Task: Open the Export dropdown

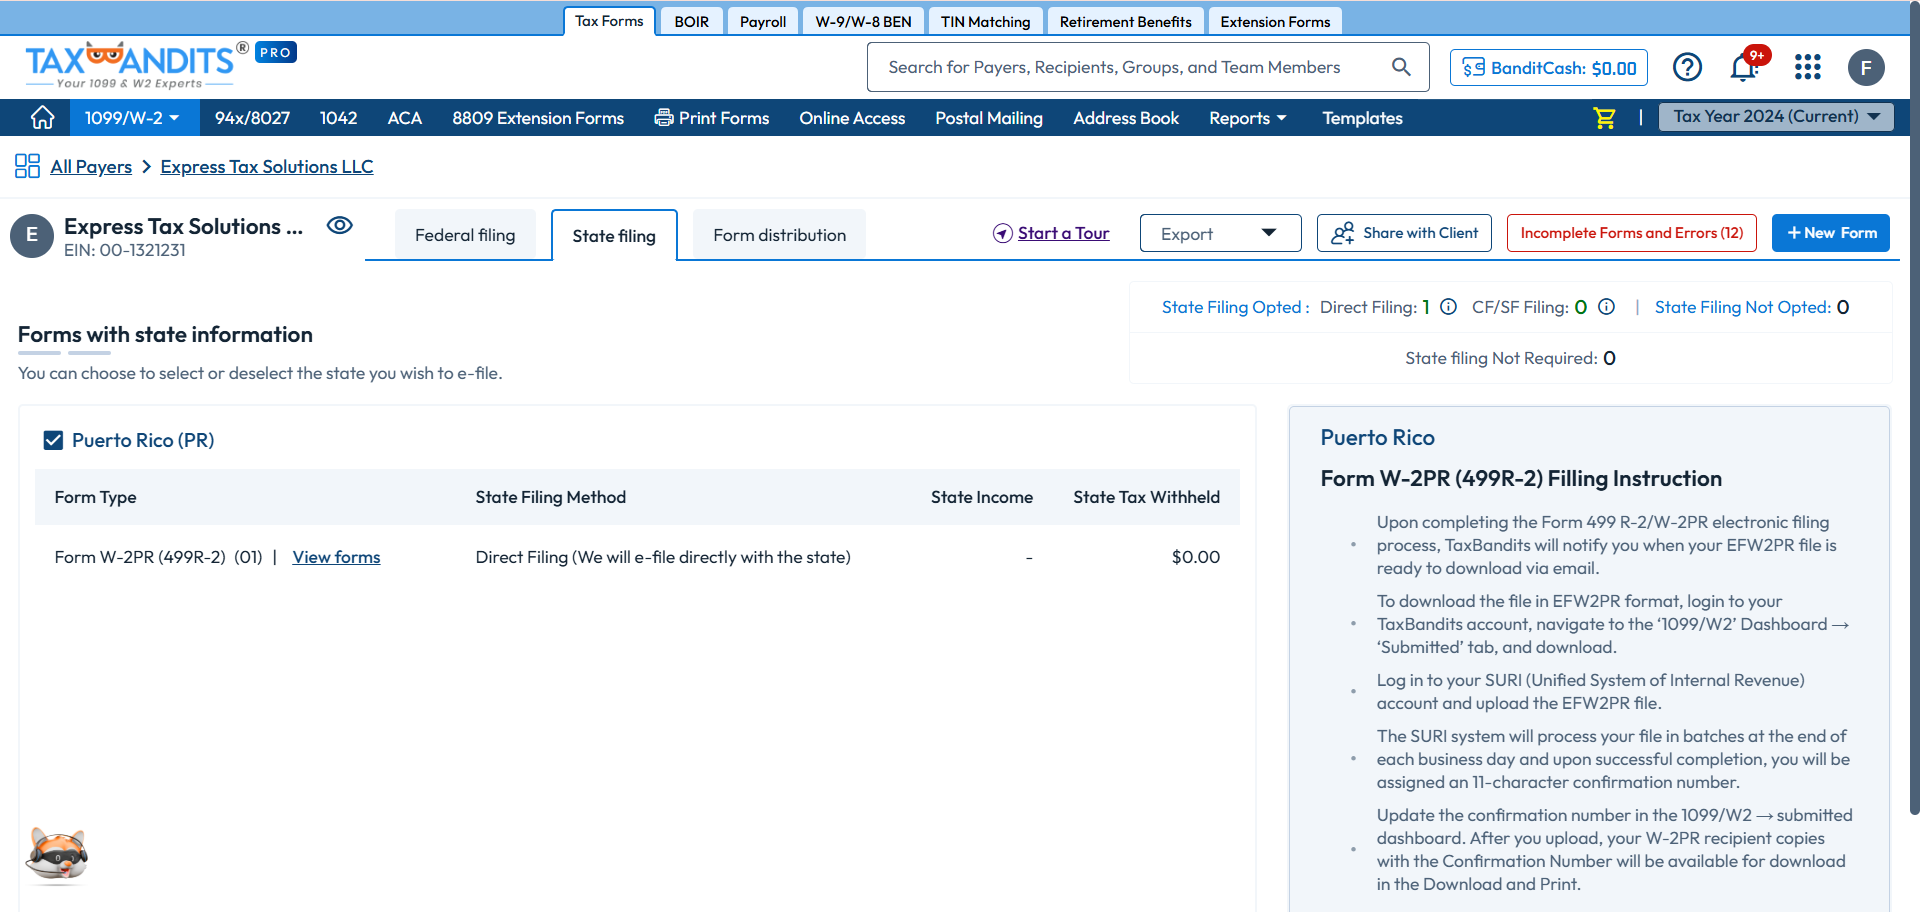Action: [x=1220, y=233]
